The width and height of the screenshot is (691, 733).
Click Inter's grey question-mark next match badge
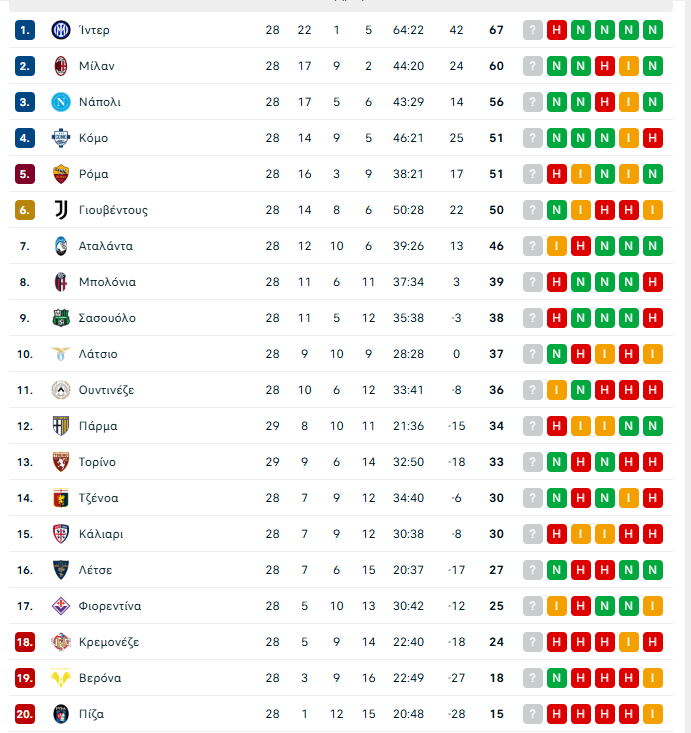(x=533, y=30)
